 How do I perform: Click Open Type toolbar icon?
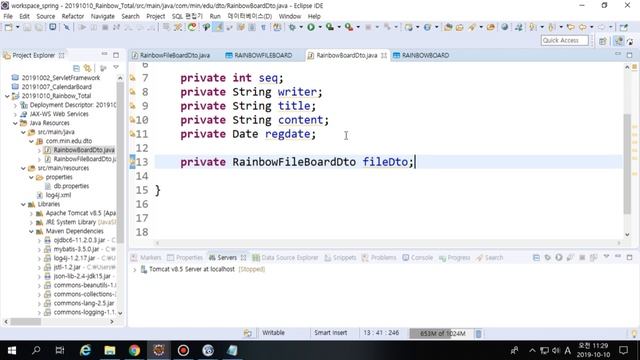point(448,27)
